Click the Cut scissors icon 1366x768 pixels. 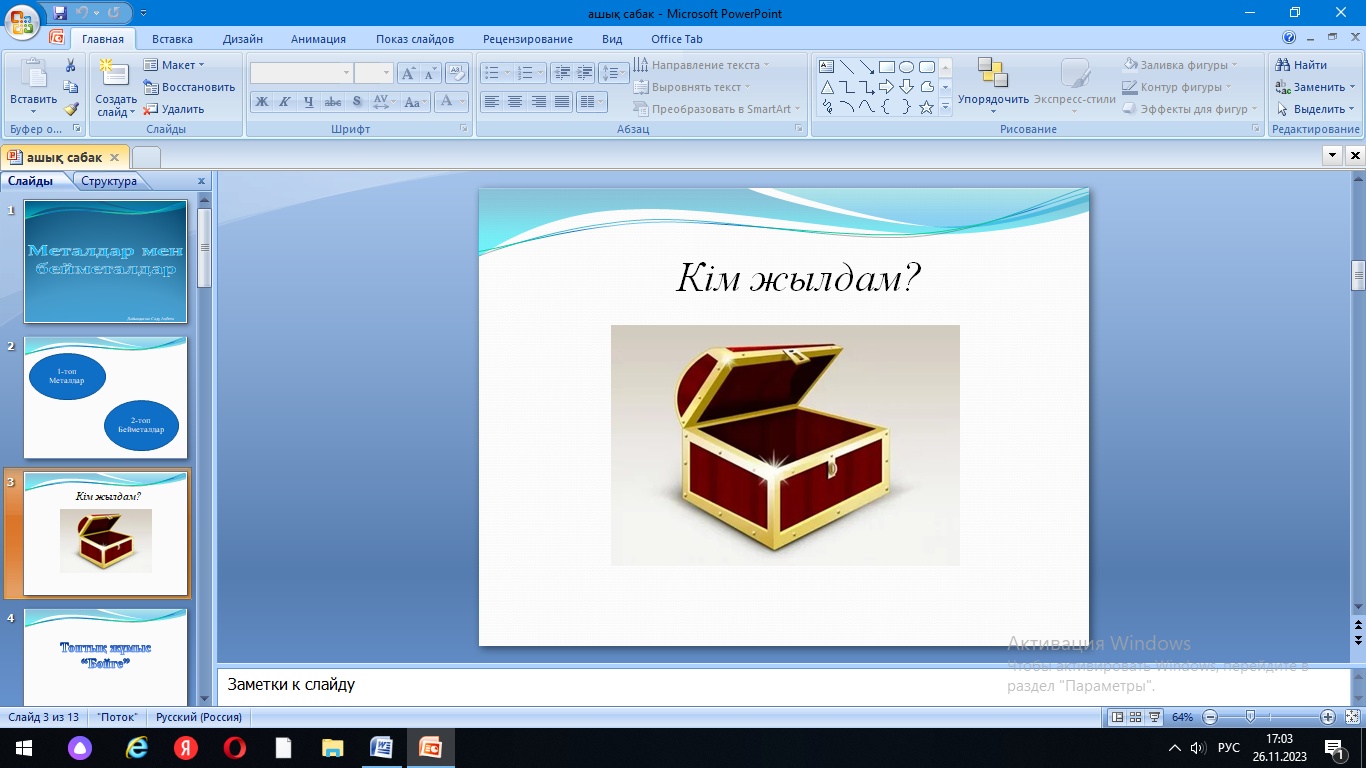[x=71, y=65]
